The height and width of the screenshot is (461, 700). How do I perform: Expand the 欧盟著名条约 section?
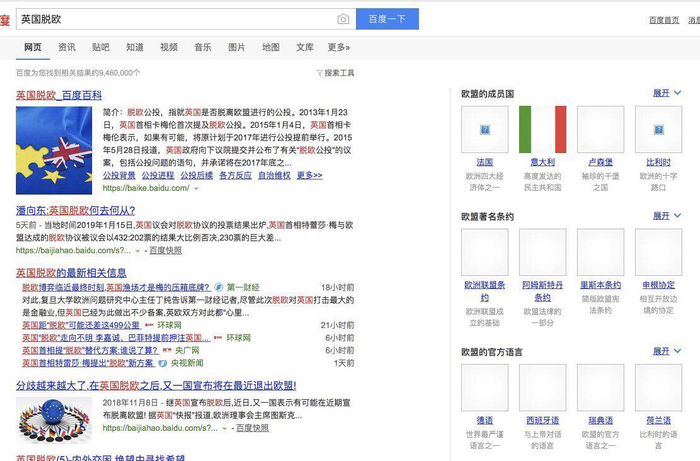click(x=667, y=216)
